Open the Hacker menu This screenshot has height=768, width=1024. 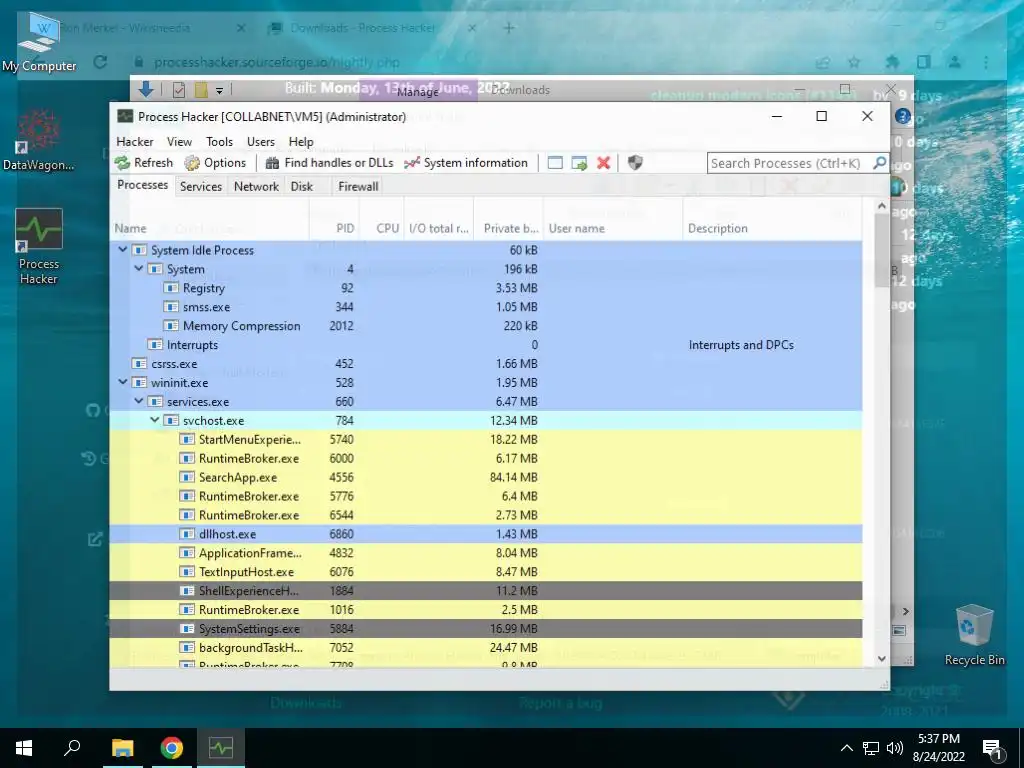coord(135,142)
